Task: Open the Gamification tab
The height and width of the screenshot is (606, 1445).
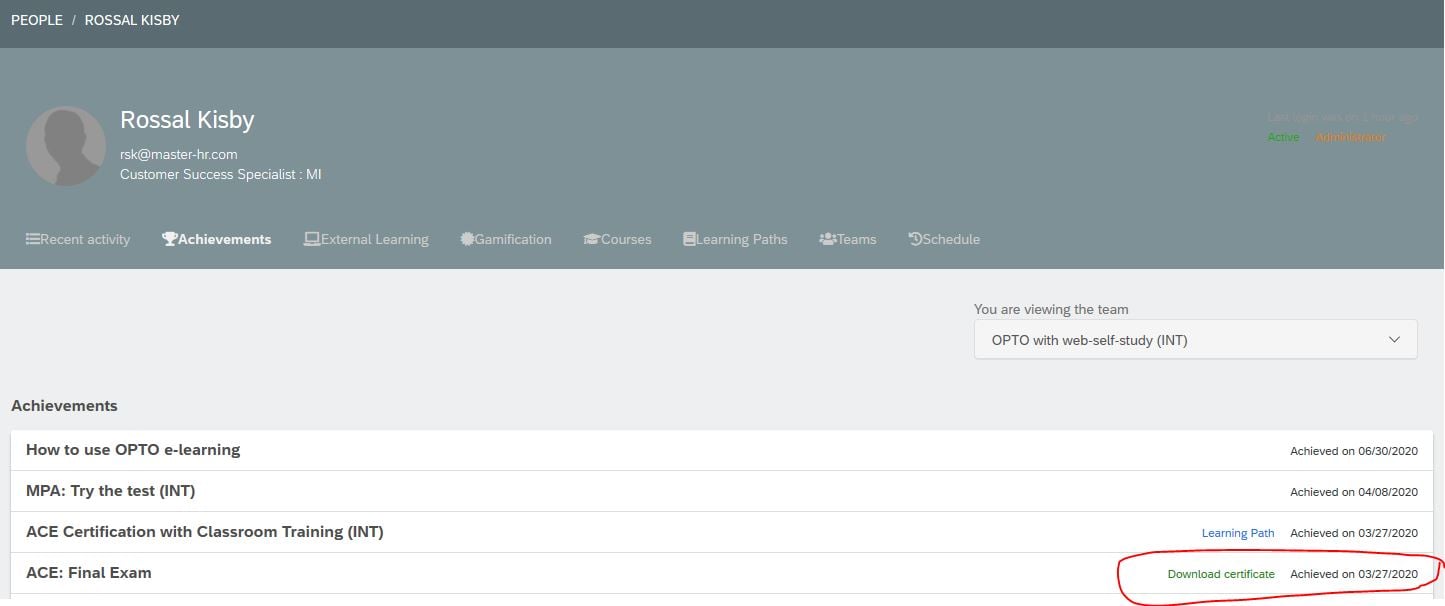Action: (x=513, y=240)
